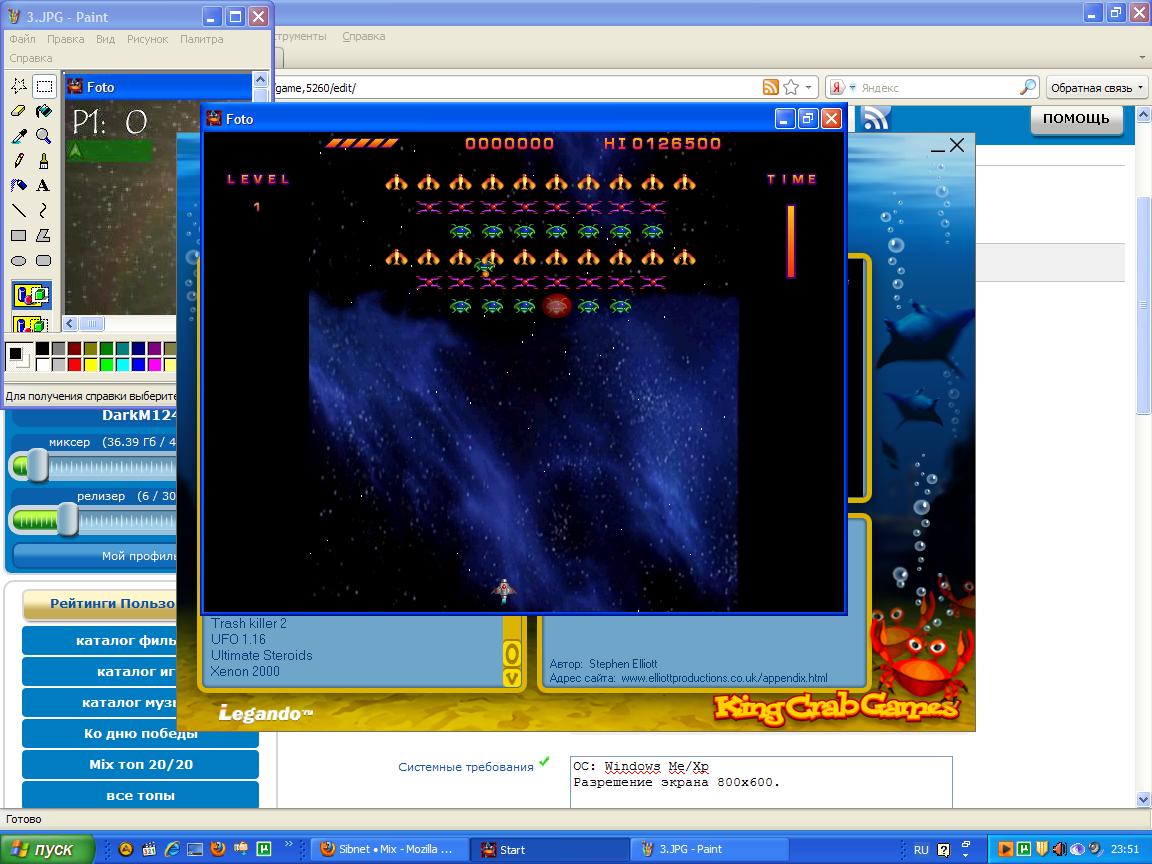
Task: Click the Системные требования text area
Action: (761, 782)
